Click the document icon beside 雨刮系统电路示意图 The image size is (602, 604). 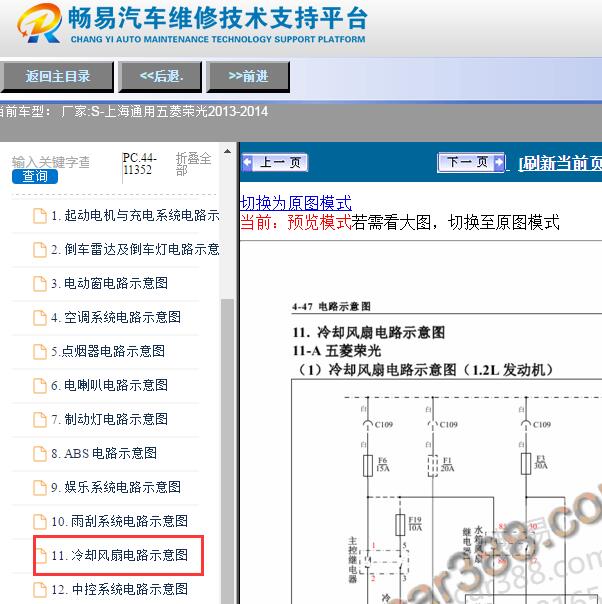pyautogui.click(x=40, y=522)
